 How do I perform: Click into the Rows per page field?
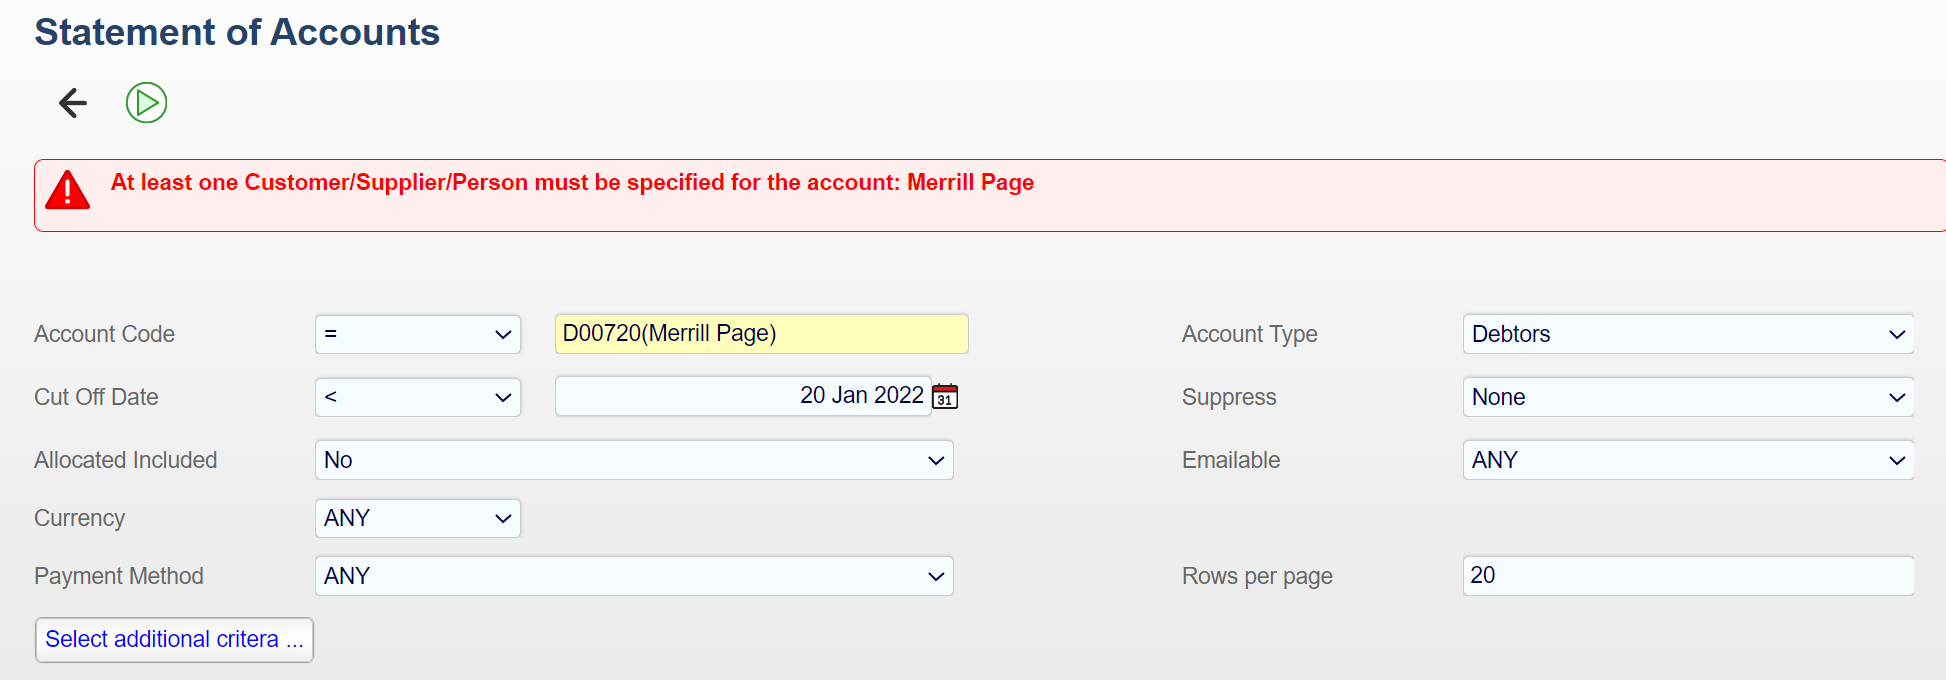(1687, 576)
